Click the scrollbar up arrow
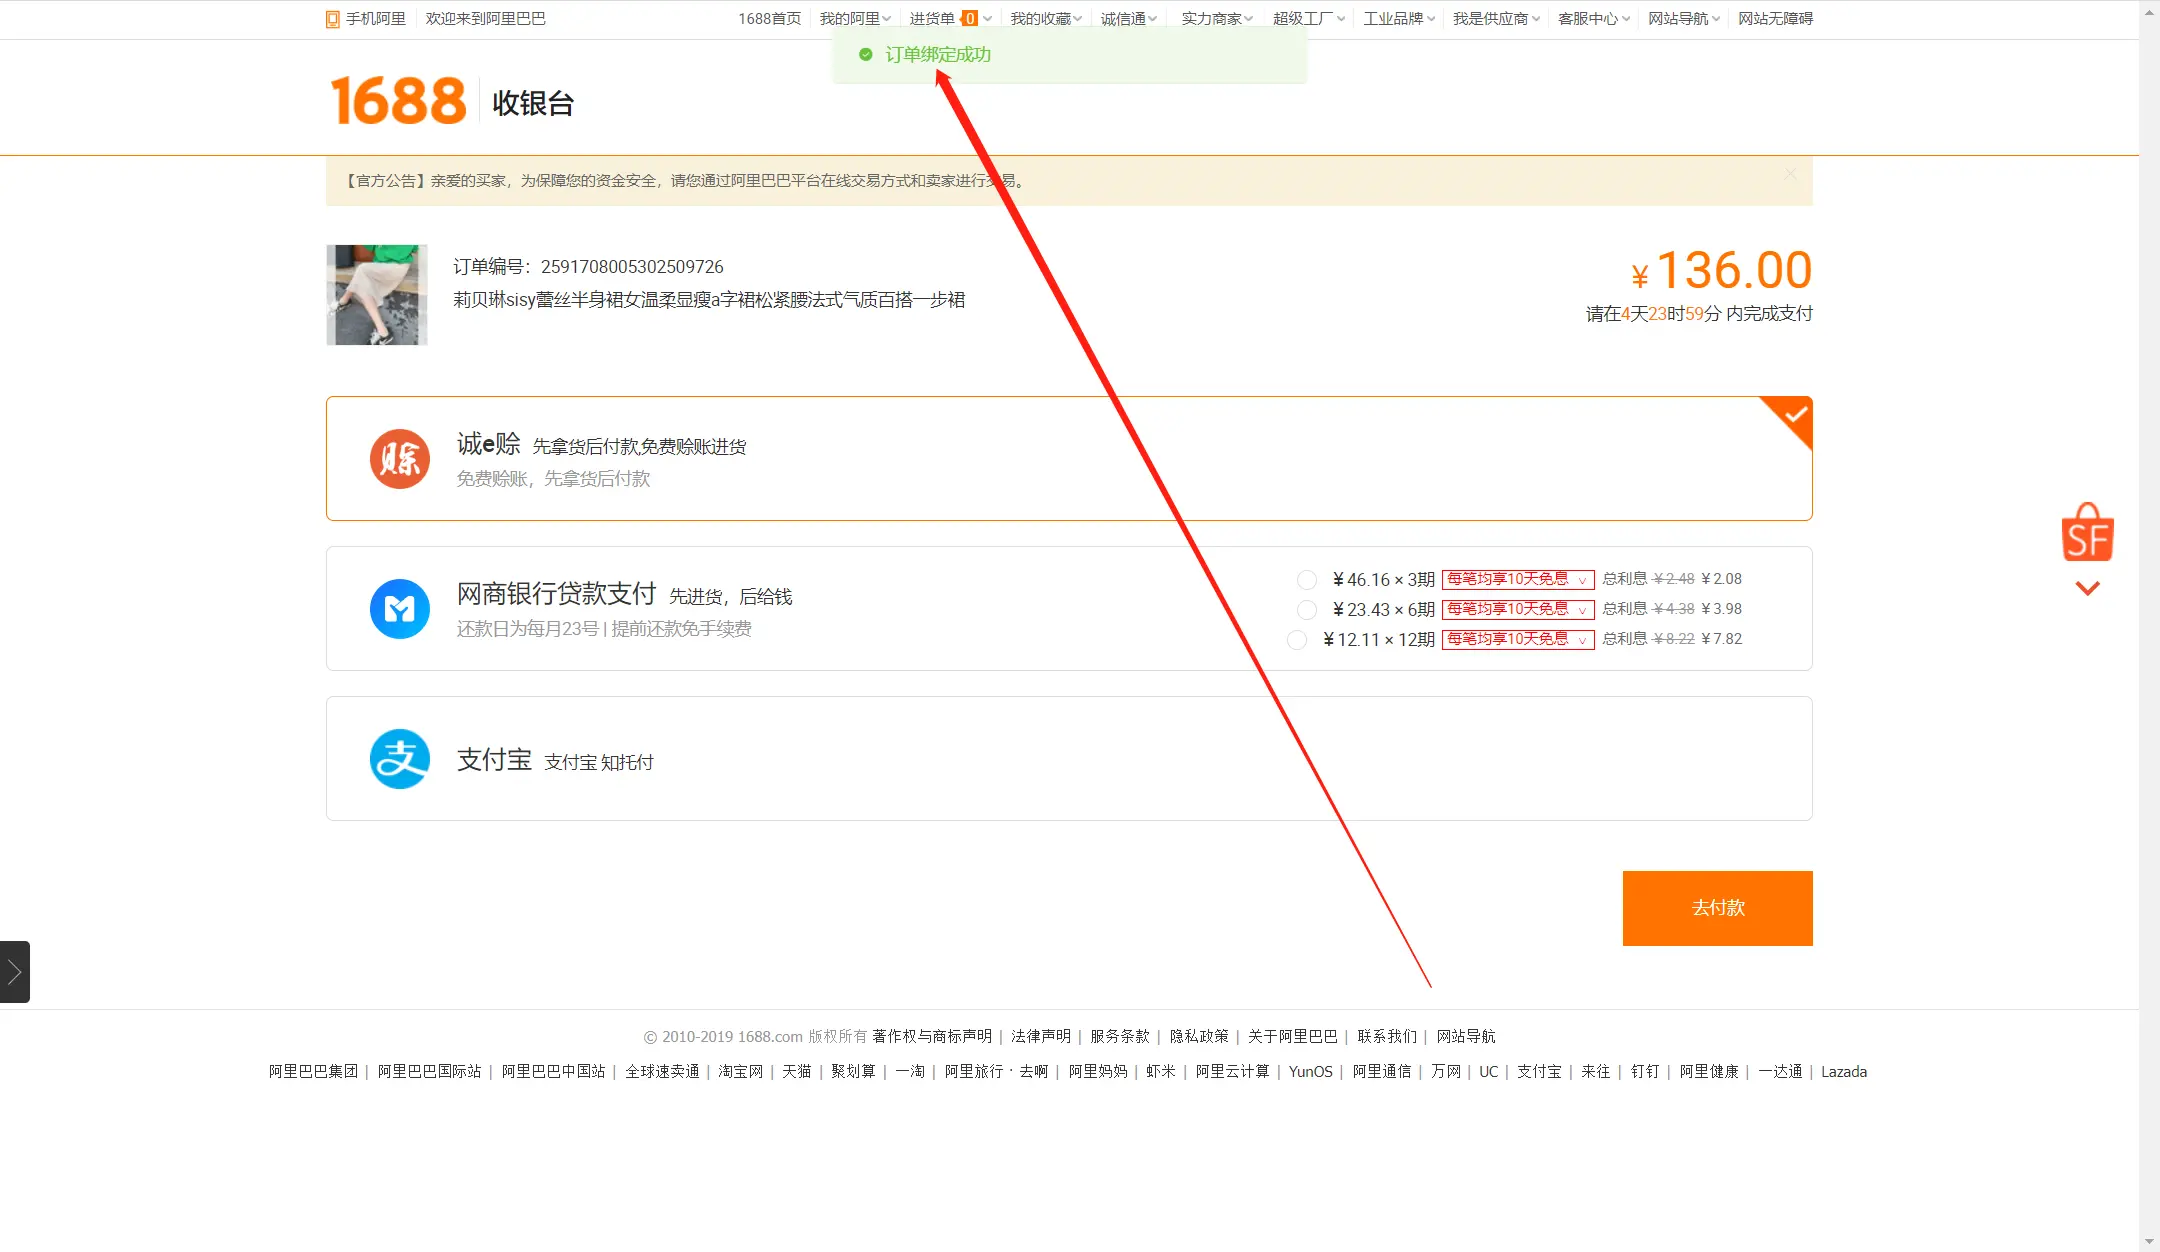 2149,10
